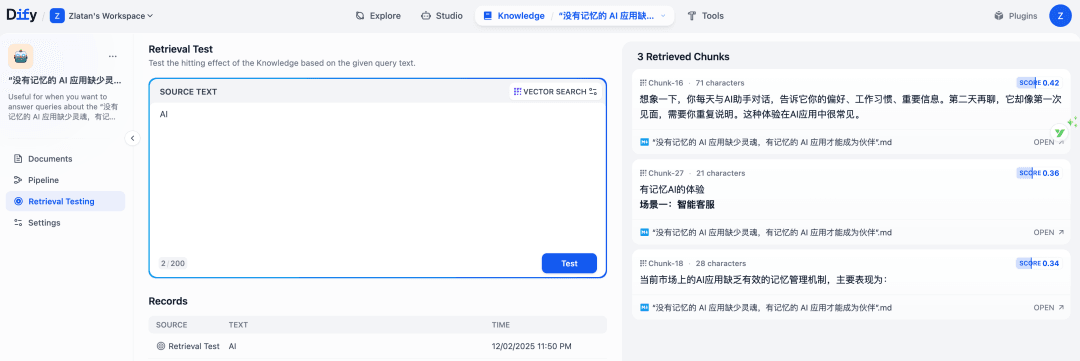
Task: Open Chunk-16 details via OPEN
Action: [1048, 142]
